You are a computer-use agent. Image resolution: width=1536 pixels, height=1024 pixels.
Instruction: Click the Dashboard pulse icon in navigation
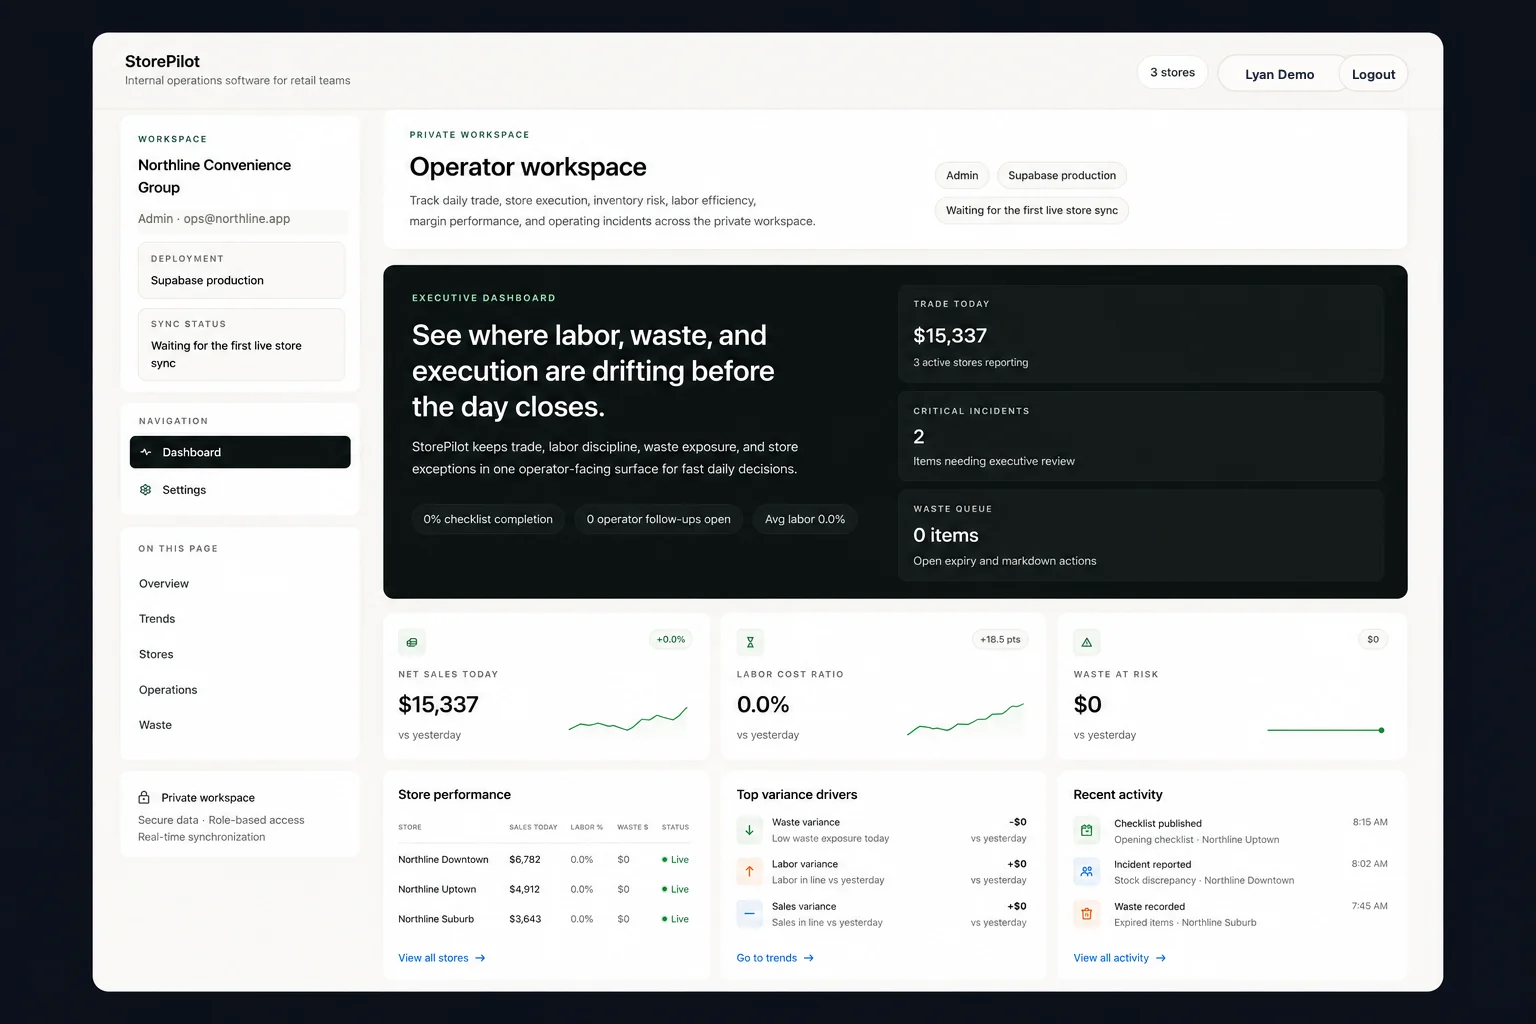point(146,452)
